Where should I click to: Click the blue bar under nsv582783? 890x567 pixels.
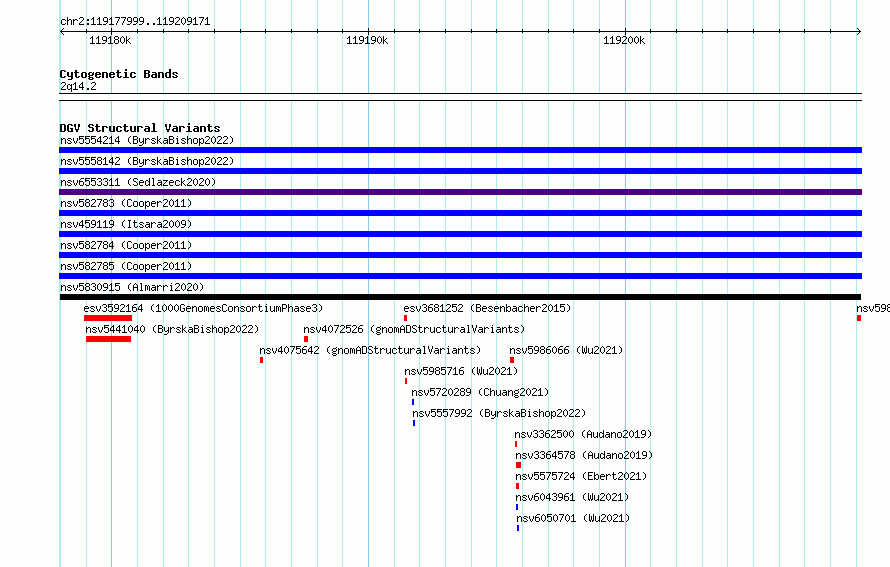[x=460, y=213]
